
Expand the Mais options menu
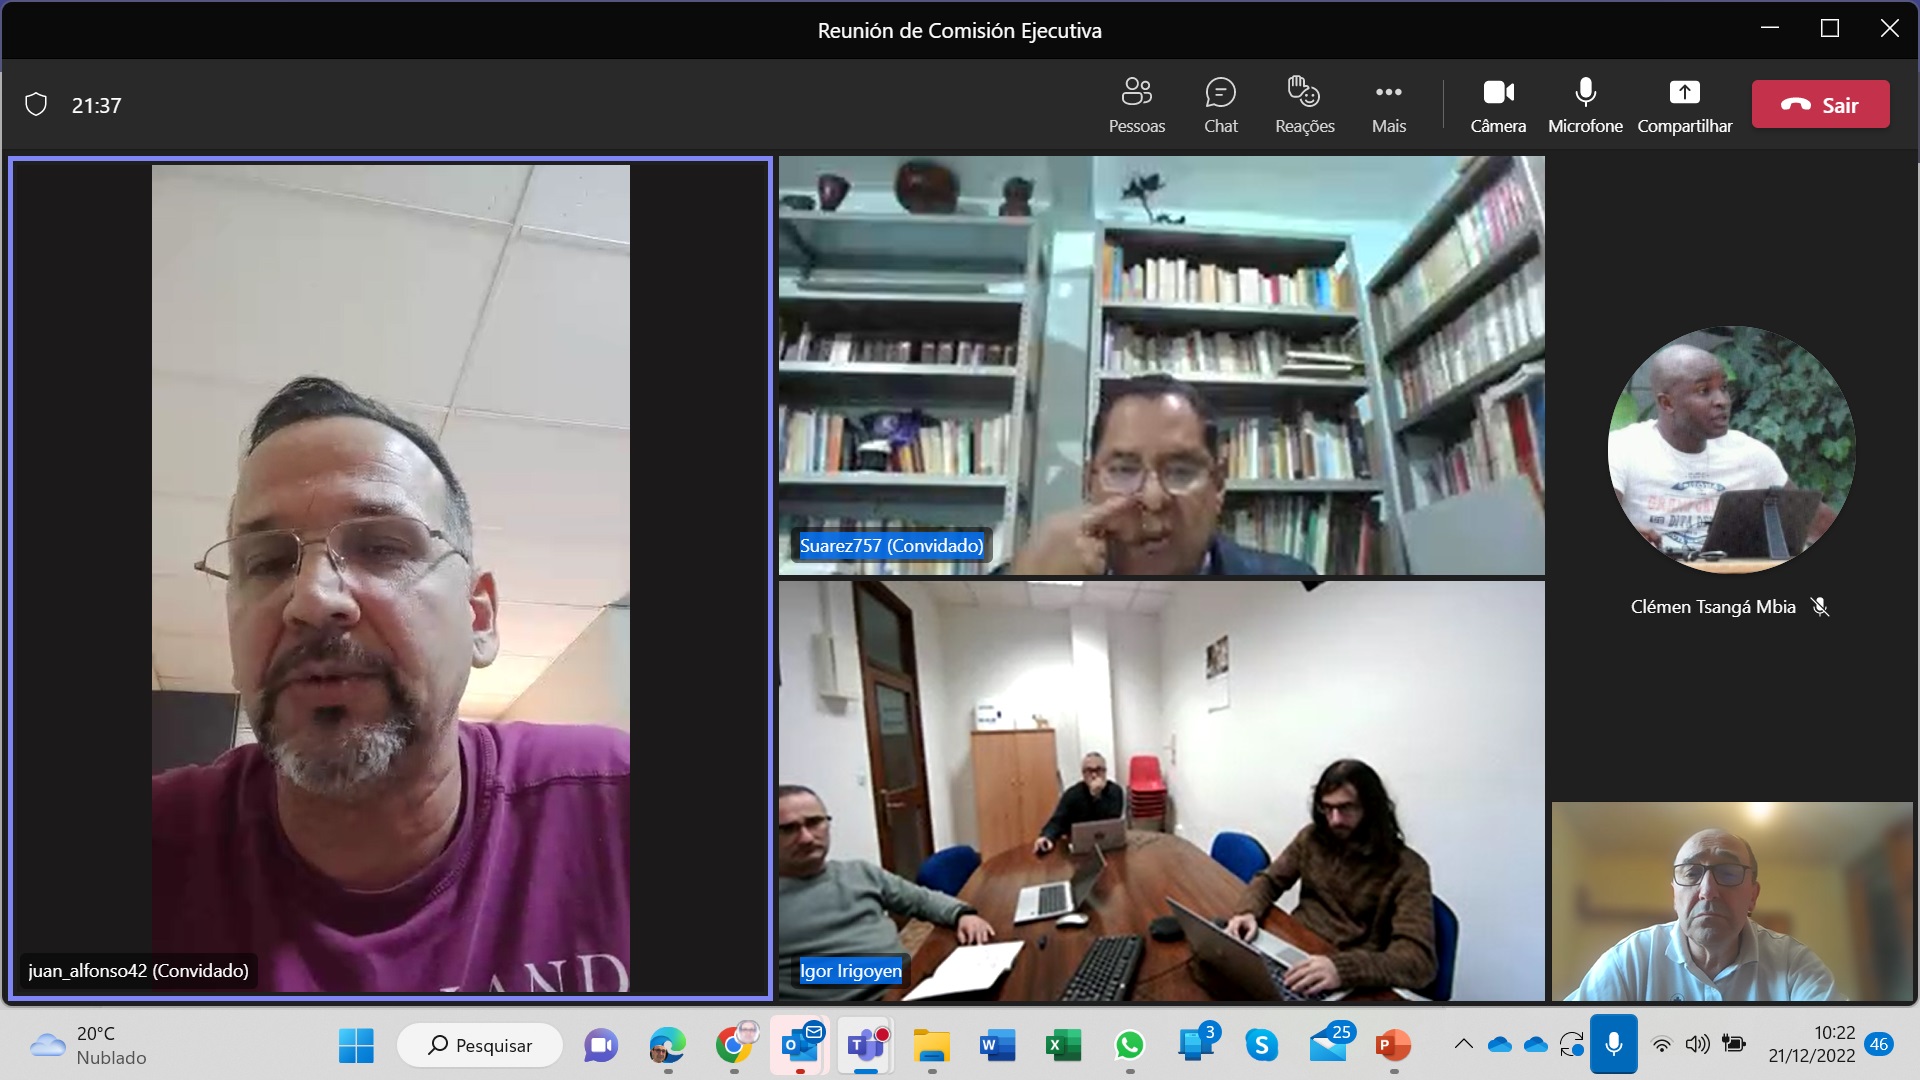click(1388, 105)
